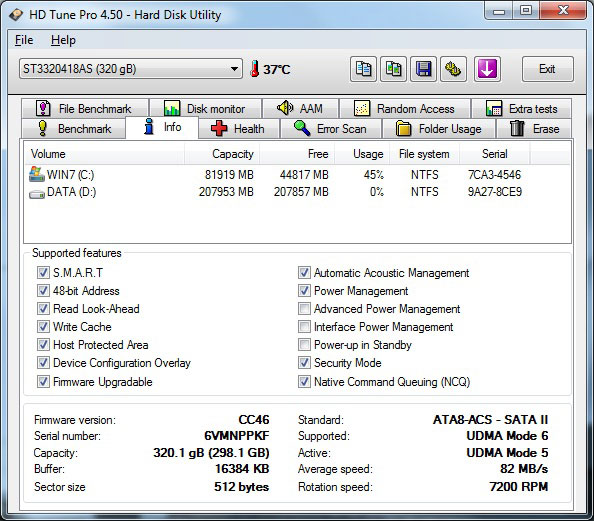Click the purple download arrow icon
594x521 pixels.
click(x=487, y=69)
